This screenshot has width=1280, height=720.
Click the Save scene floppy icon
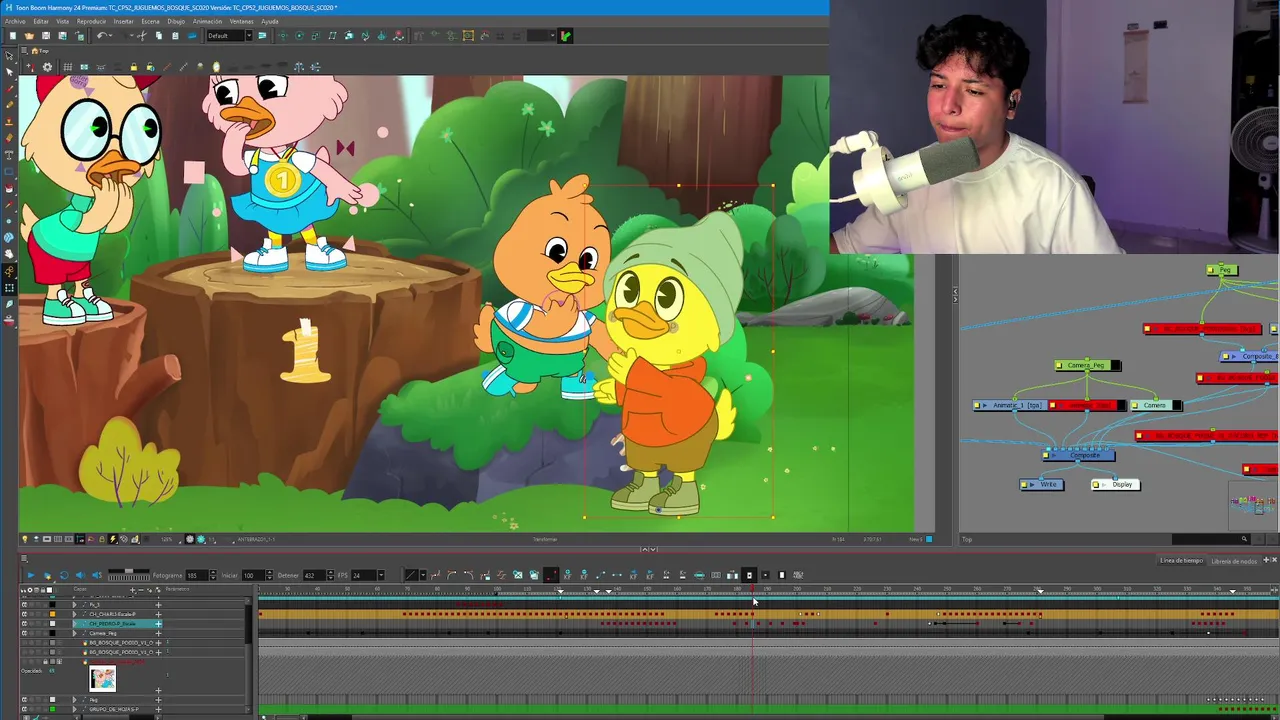click(46, 36)
